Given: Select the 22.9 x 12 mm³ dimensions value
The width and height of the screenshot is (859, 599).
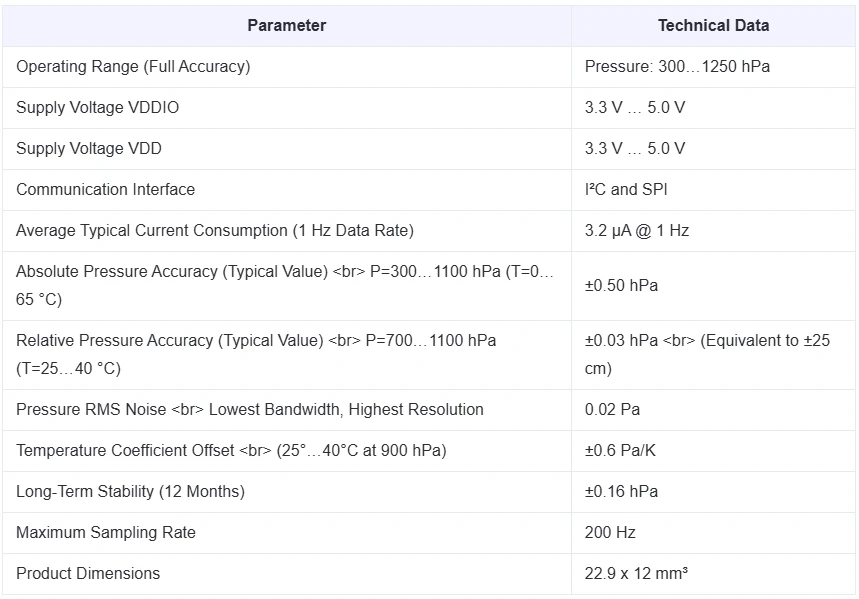Looking at the screenshot, I should tap(636, 573).
